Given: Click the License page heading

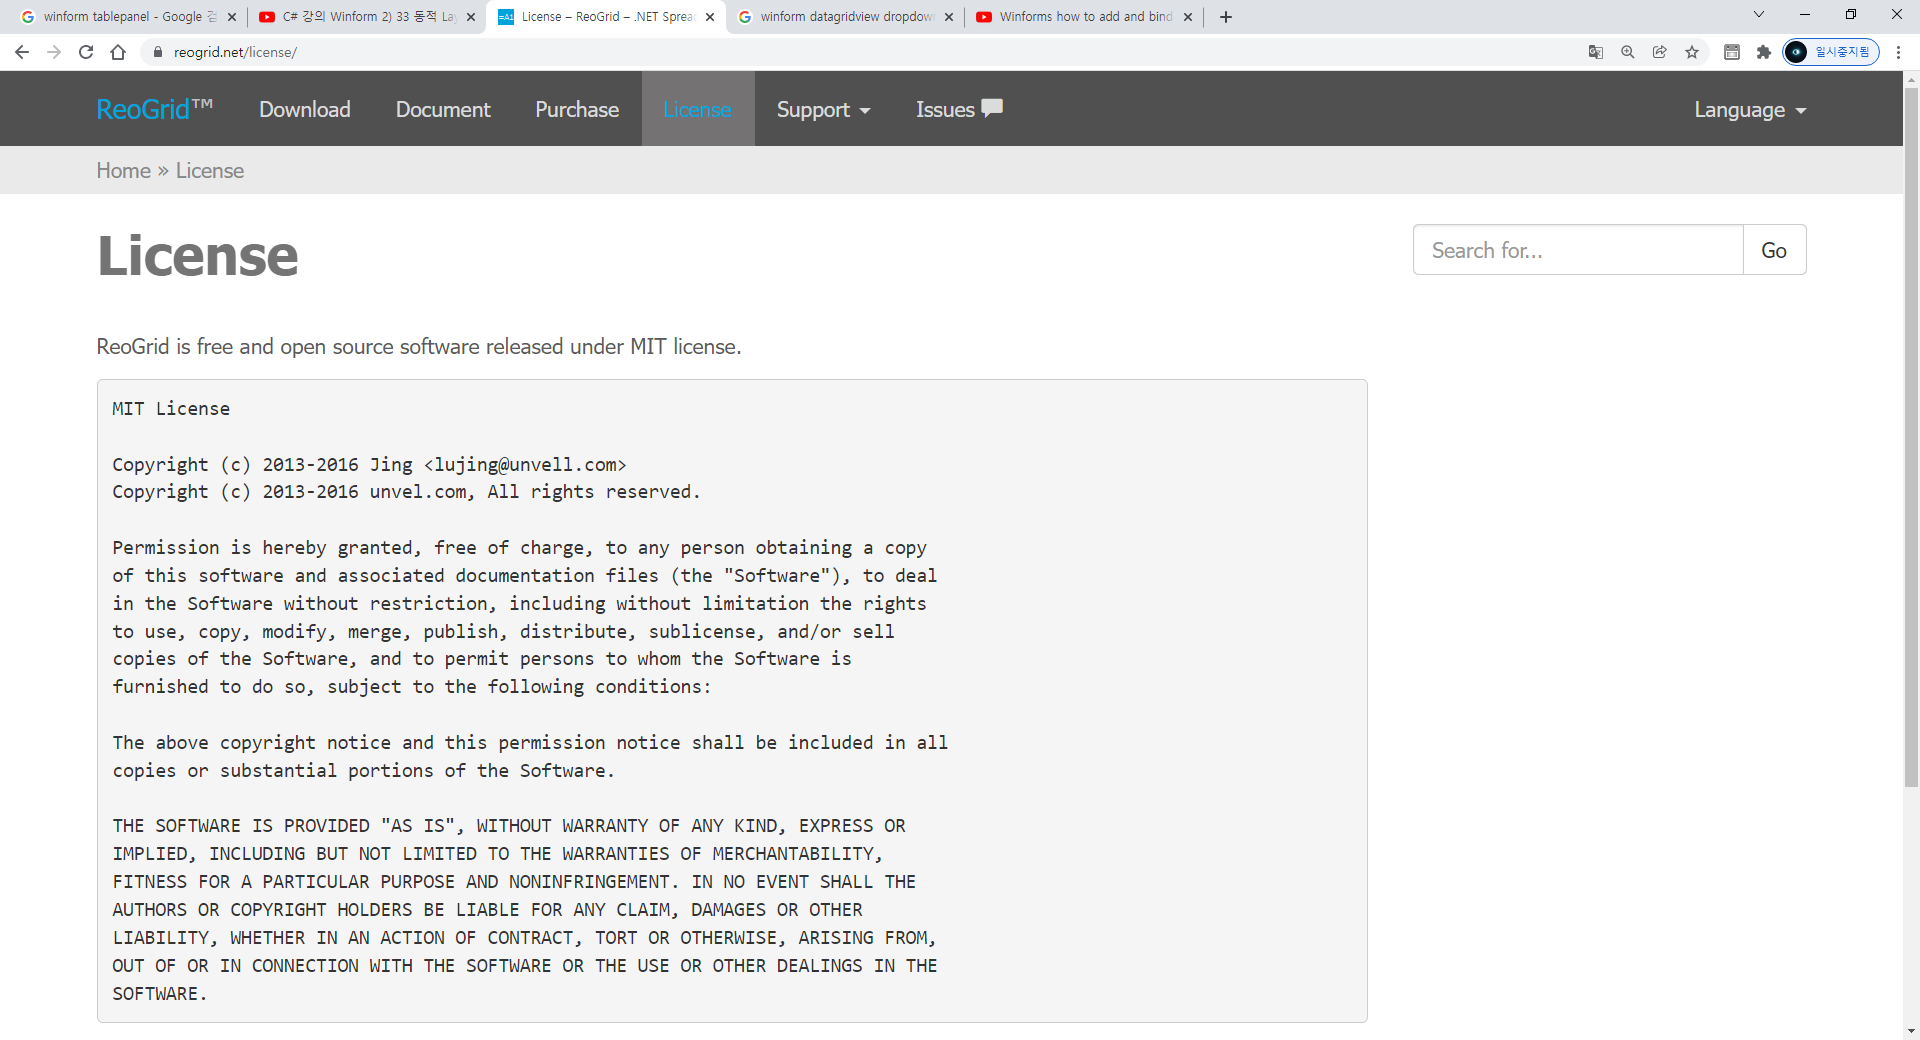Looking at the screenshot, I should (x=197, y=256).
